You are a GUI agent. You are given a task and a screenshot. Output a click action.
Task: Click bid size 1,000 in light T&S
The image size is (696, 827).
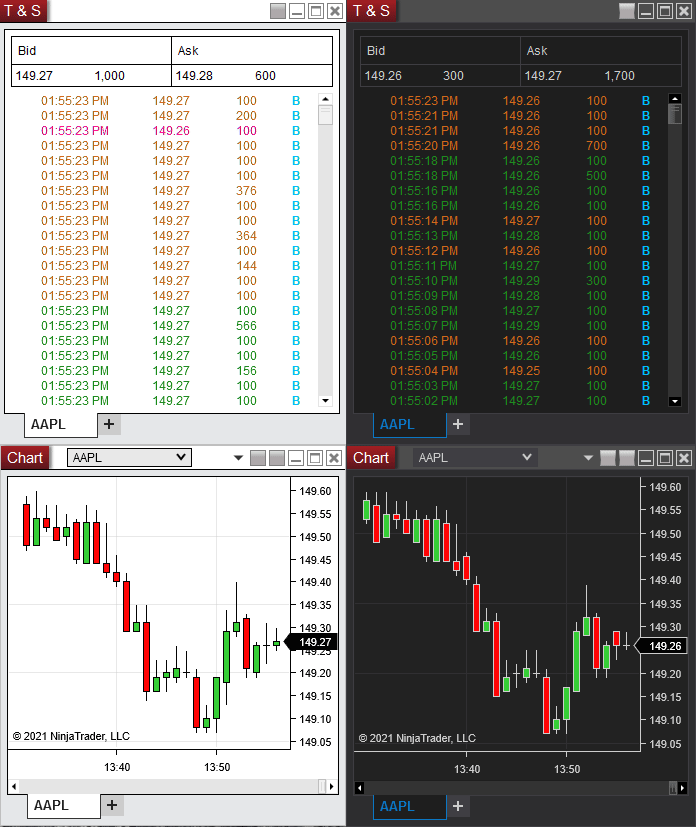[x=110, y=76]
